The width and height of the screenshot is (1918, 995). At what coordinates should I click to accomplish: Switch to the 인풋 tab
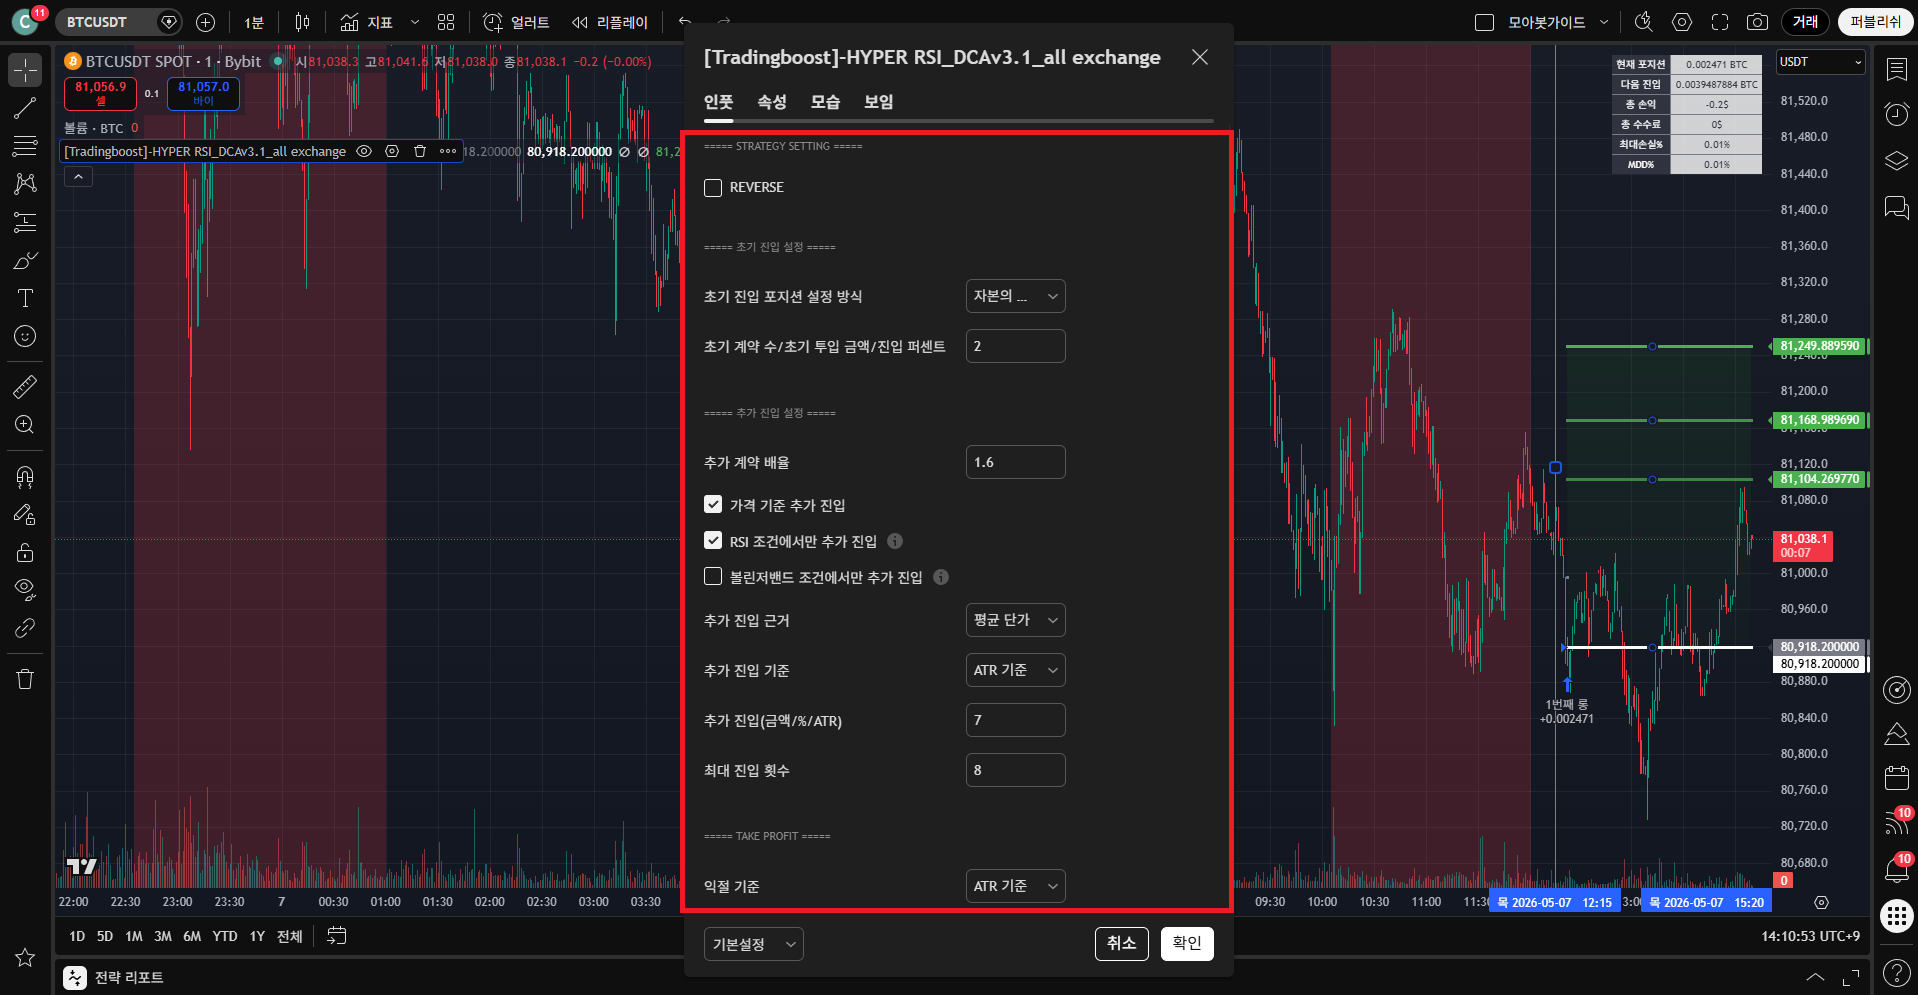(x=718, y=102)
